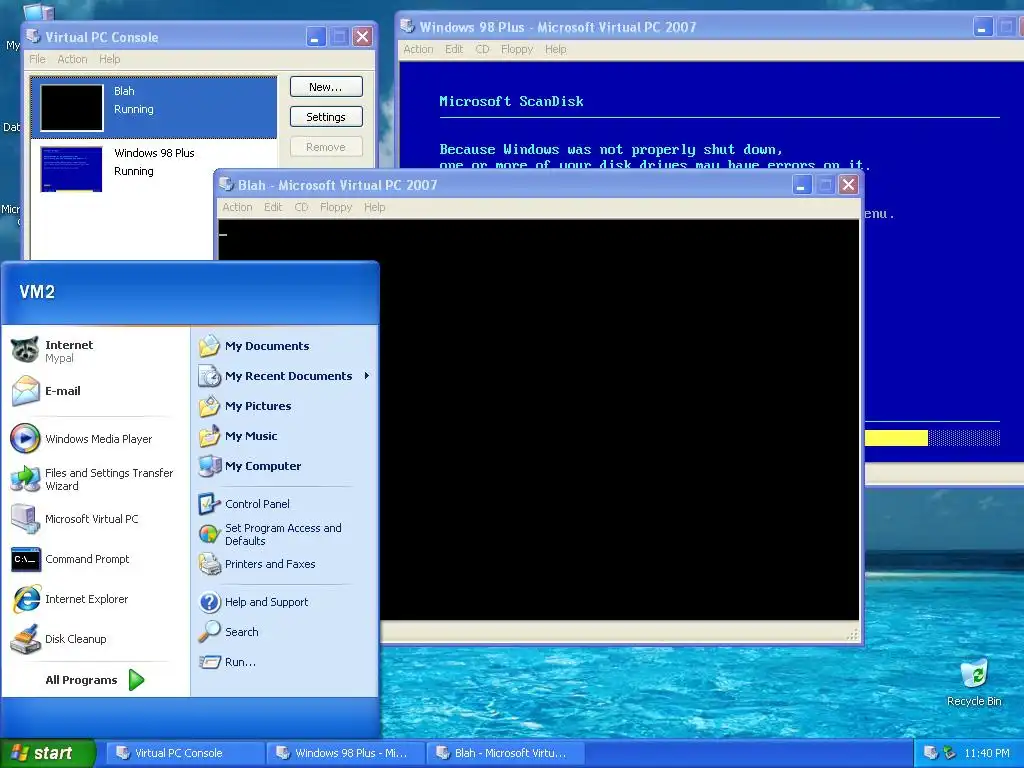This screenshot has height=768, width=1024.
Task: Open Floppy menu in Blah window
Action: tap(336, 207)
